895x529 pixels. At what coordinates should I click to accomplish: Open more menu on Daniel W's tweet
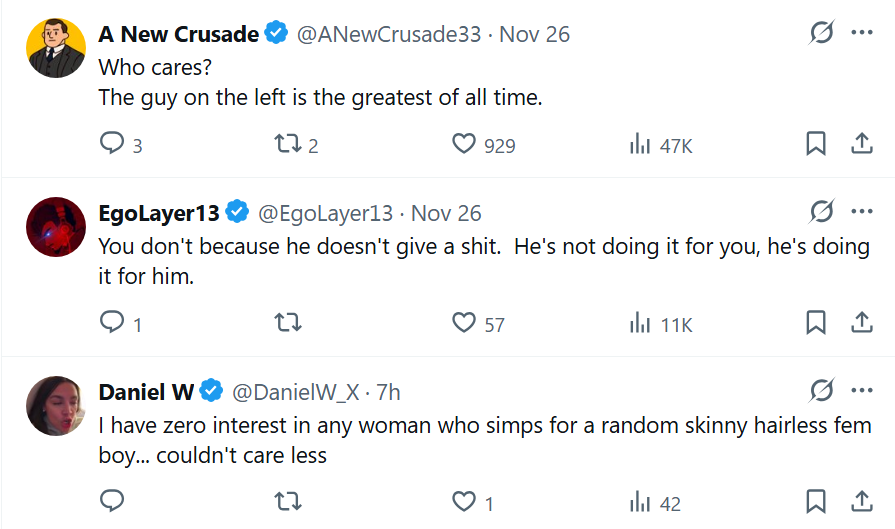point(862,391)
